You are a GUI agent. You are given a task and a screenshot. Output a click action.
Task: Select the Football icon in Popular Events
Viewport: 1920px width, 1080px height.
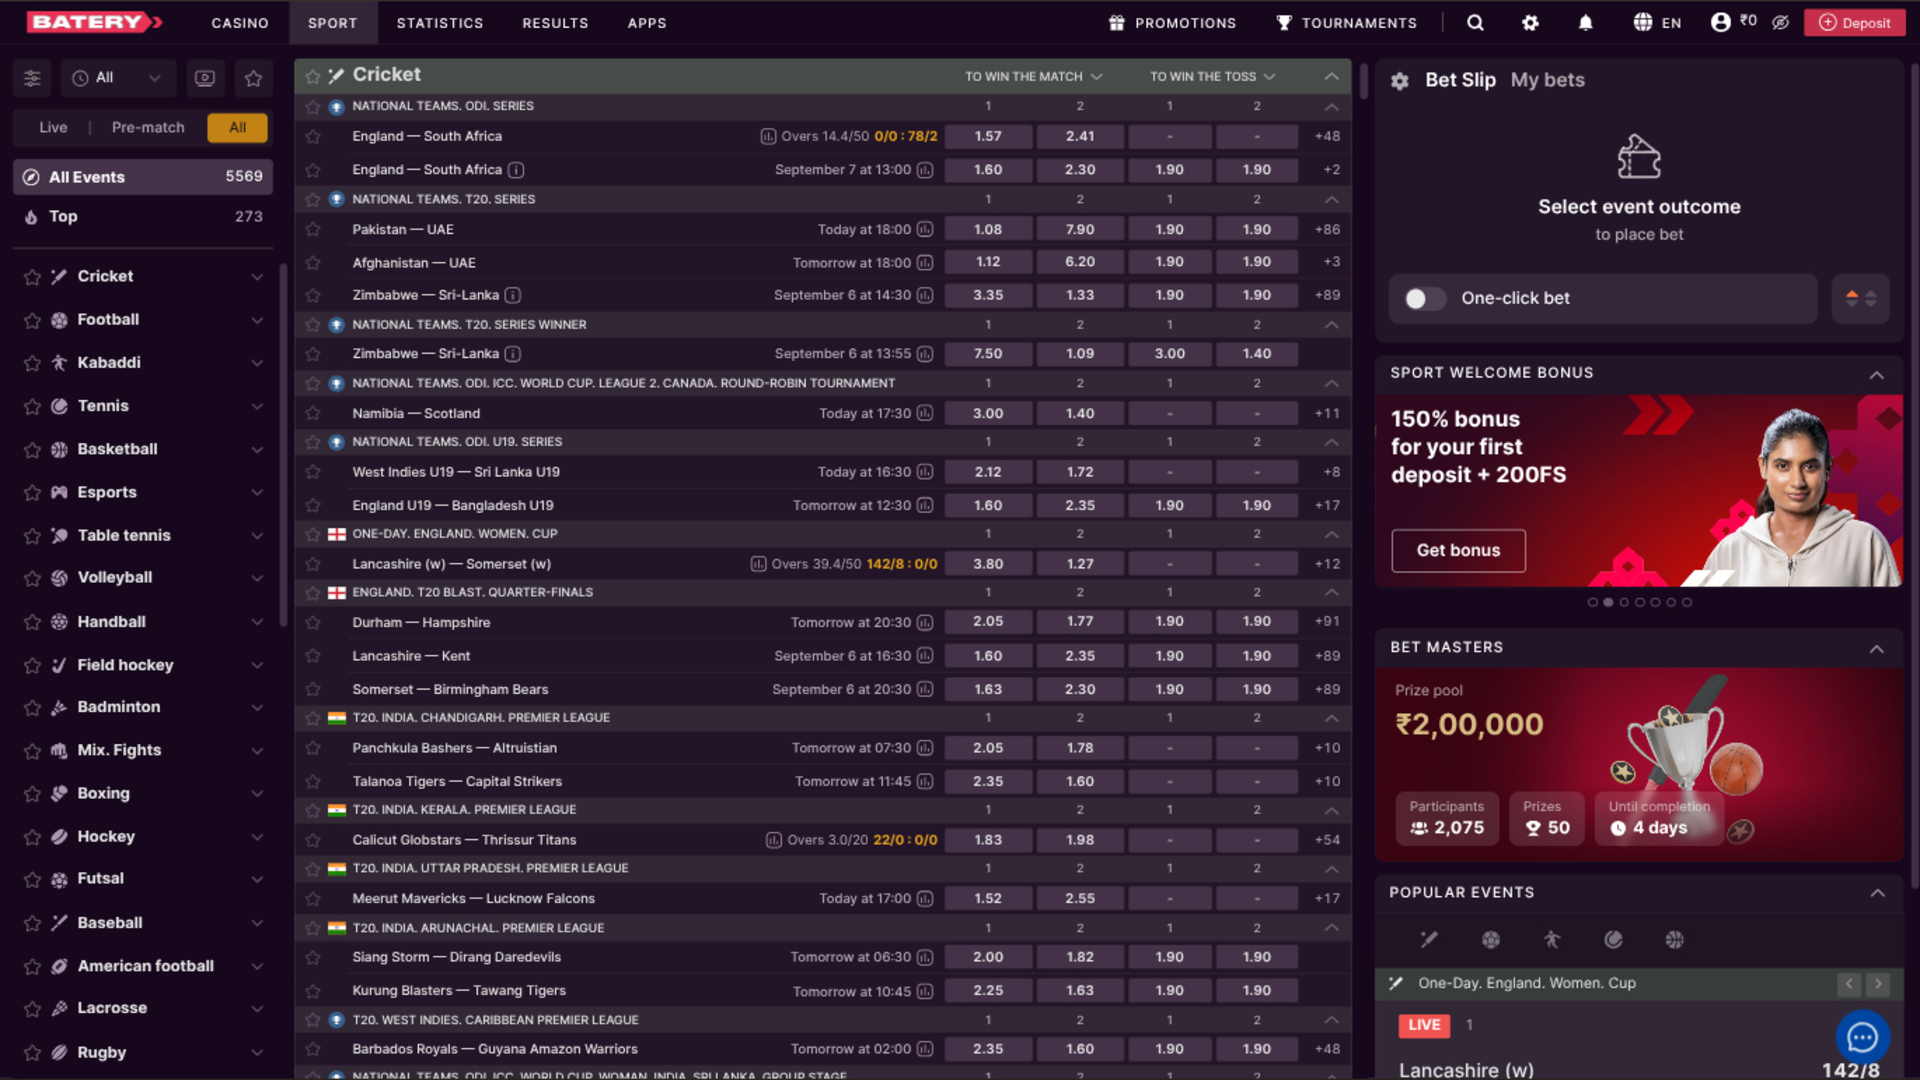(1491, 940)
